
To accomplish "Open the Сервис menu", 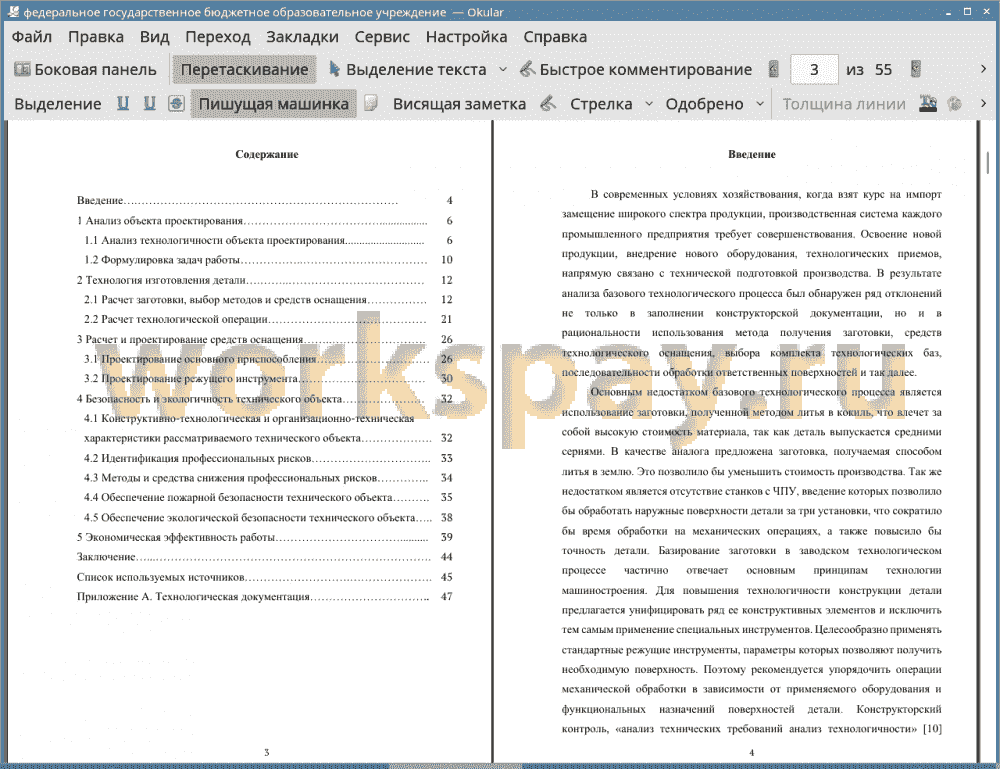I will pyautogui.click(x=382, y=37).
